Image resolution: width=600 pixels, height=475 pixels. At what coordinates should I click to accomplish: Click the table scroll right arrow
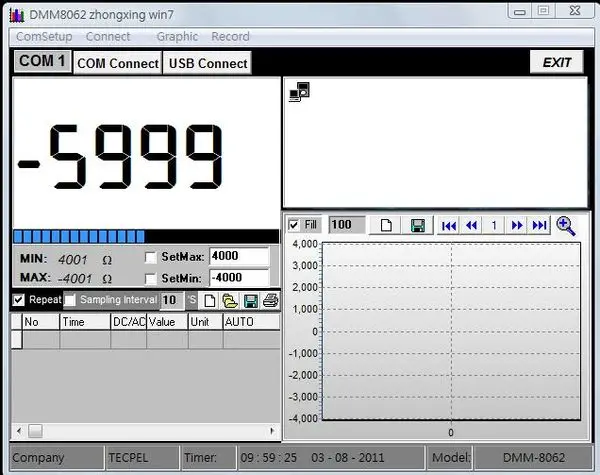point(272,431)
